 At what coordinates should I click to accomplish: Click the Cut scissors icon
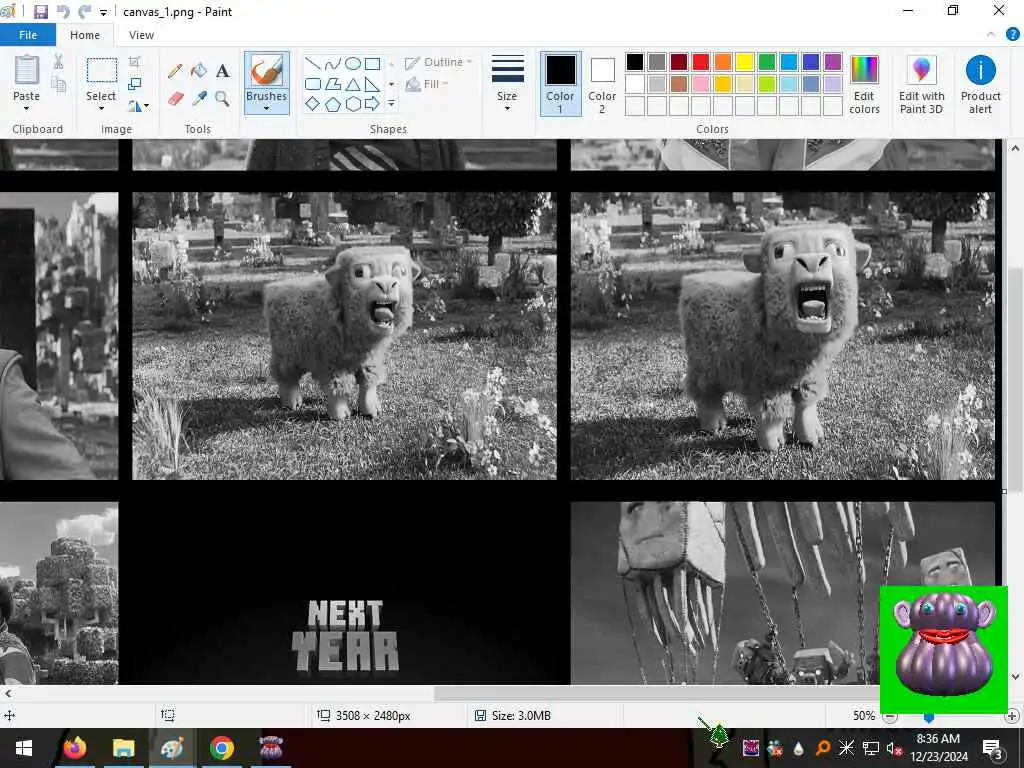[x=58, y=62]
